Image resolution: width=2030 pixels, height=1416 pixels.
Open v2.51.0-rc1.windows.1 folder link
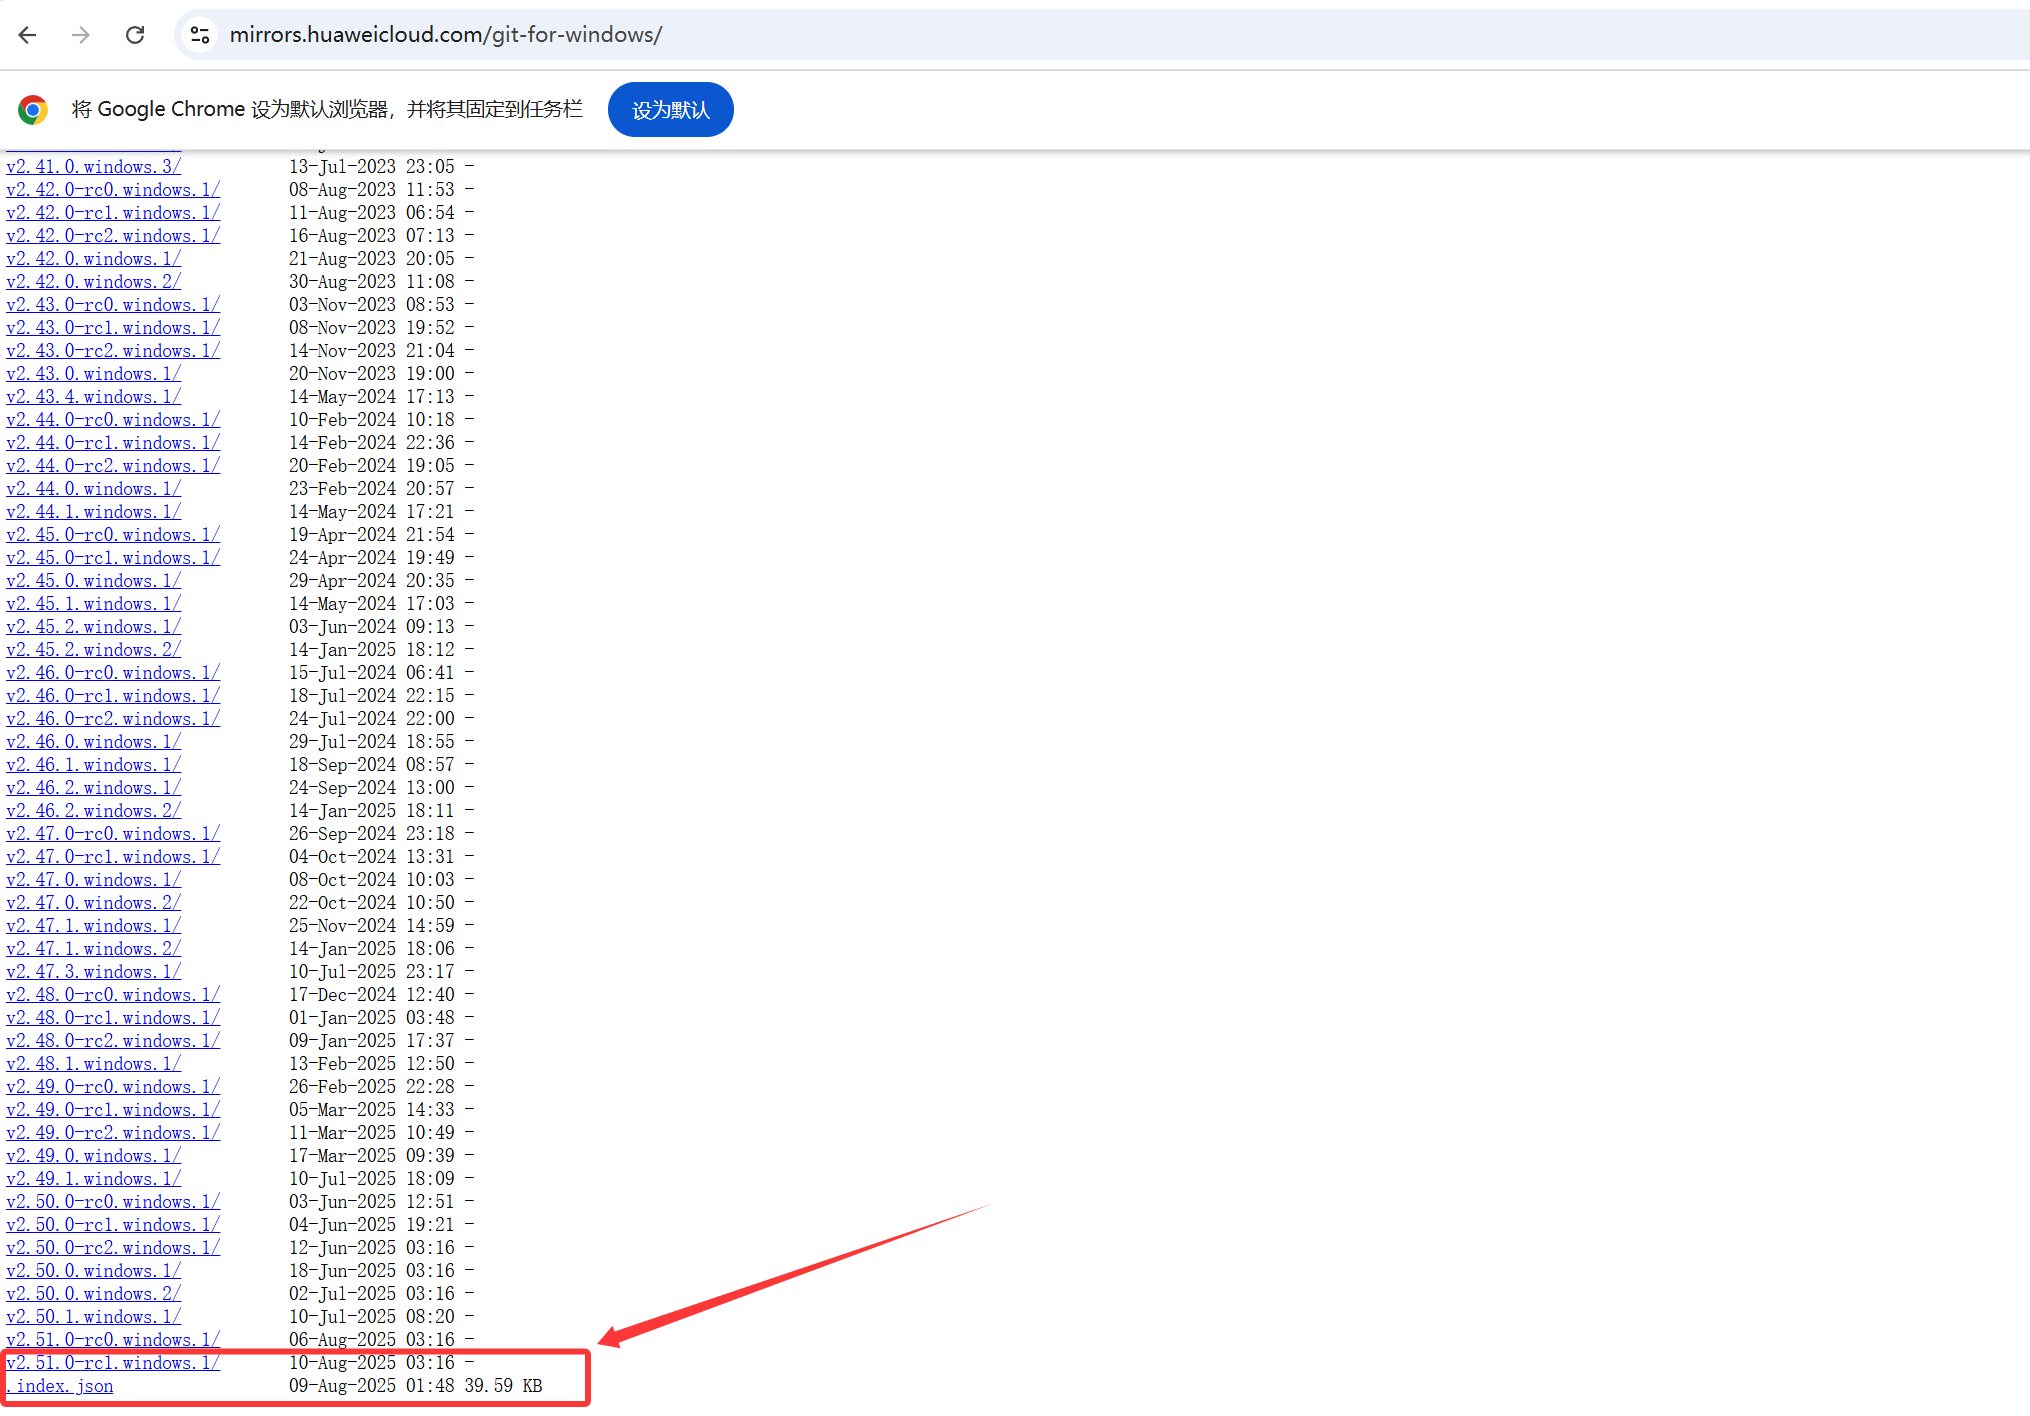click(113, 1362)
